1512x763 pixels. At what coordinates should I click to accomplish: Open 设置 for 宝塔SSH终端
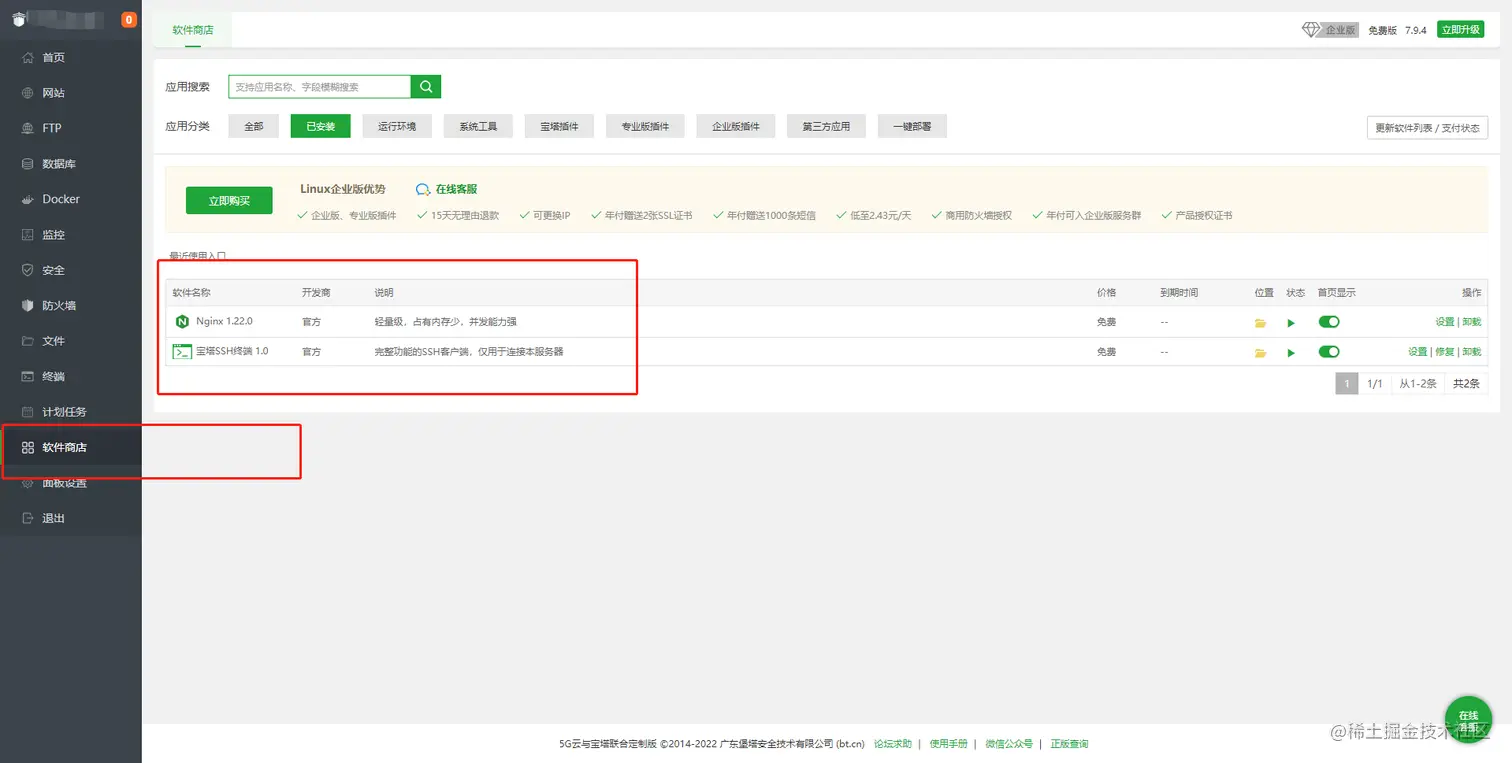tap(1418, 352)
